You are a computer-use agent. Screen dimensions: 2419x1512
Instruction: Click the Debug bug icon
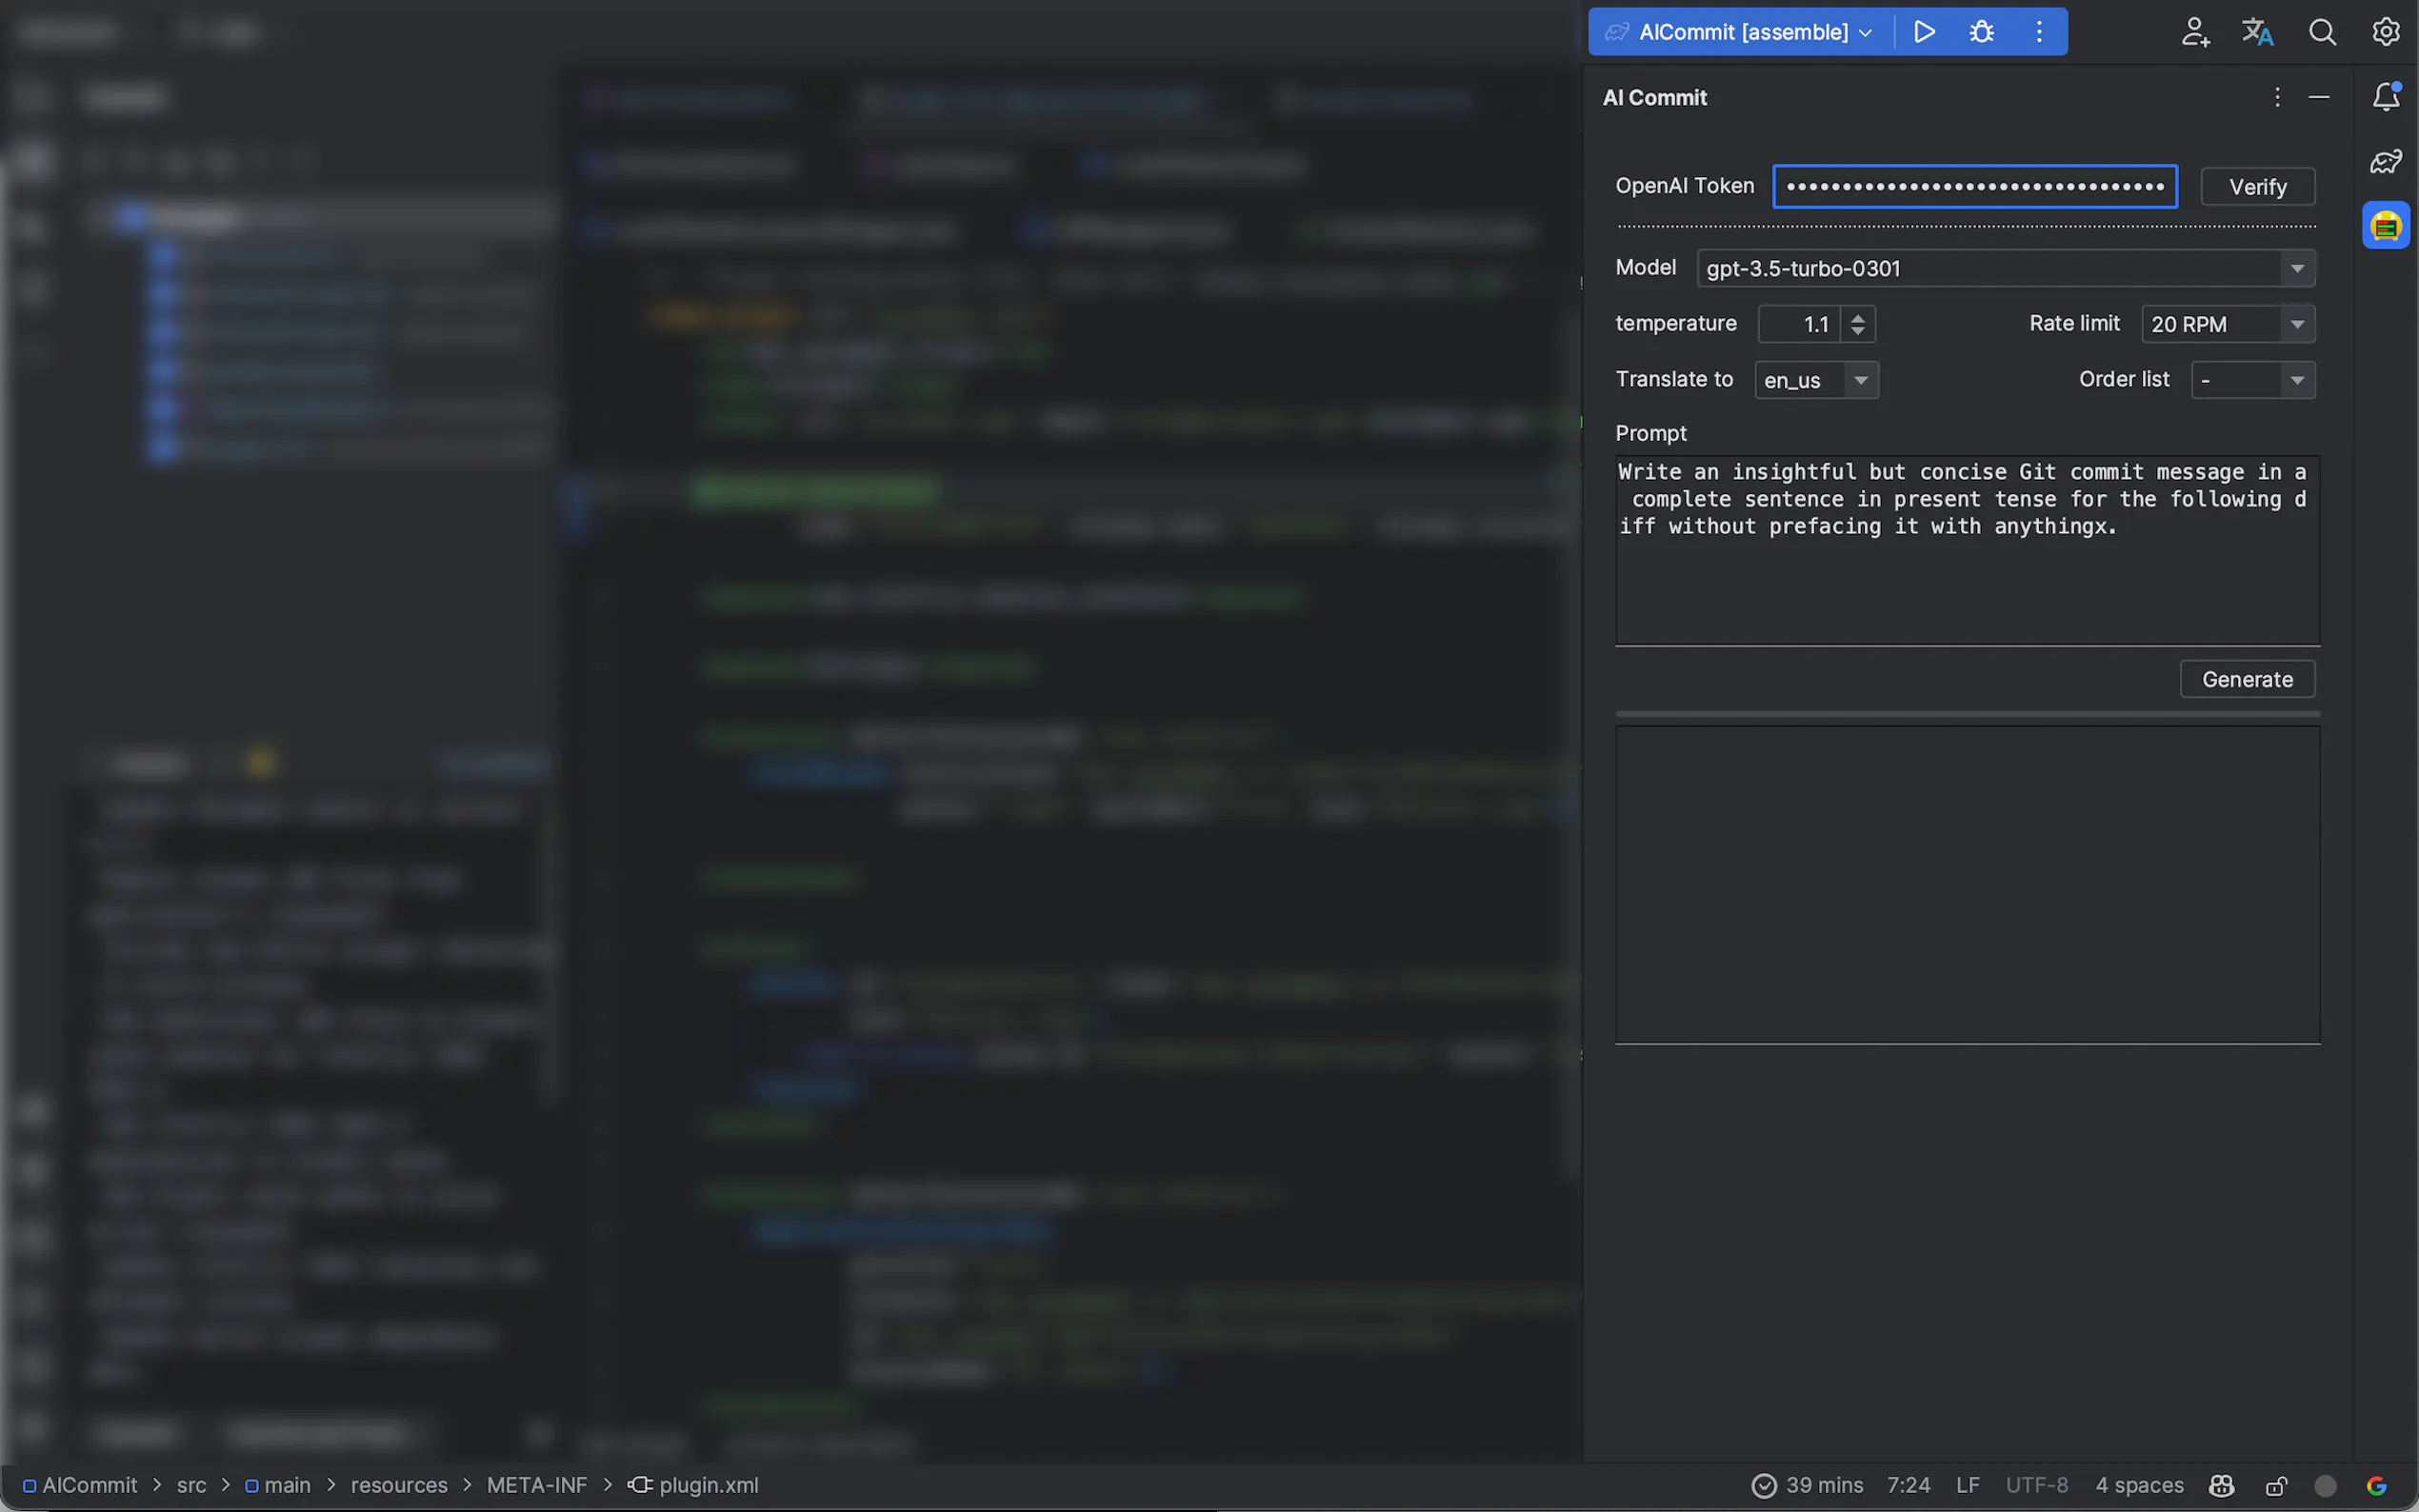[x=1981, y=32]
